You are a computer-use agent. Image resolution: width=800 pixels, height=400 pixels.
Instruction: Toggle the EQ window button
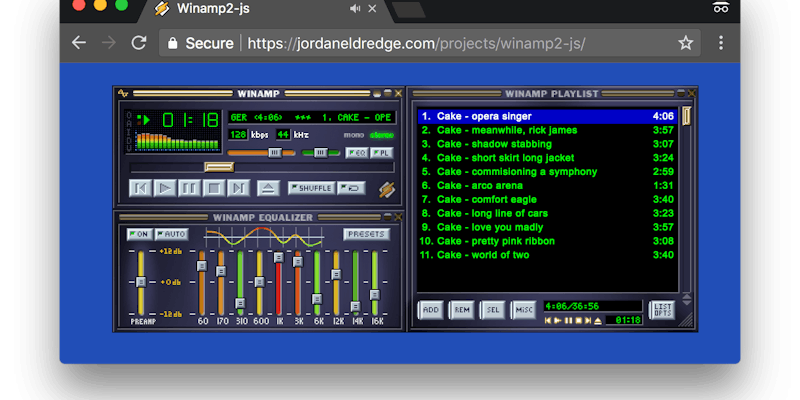click(x=357, y=153)
